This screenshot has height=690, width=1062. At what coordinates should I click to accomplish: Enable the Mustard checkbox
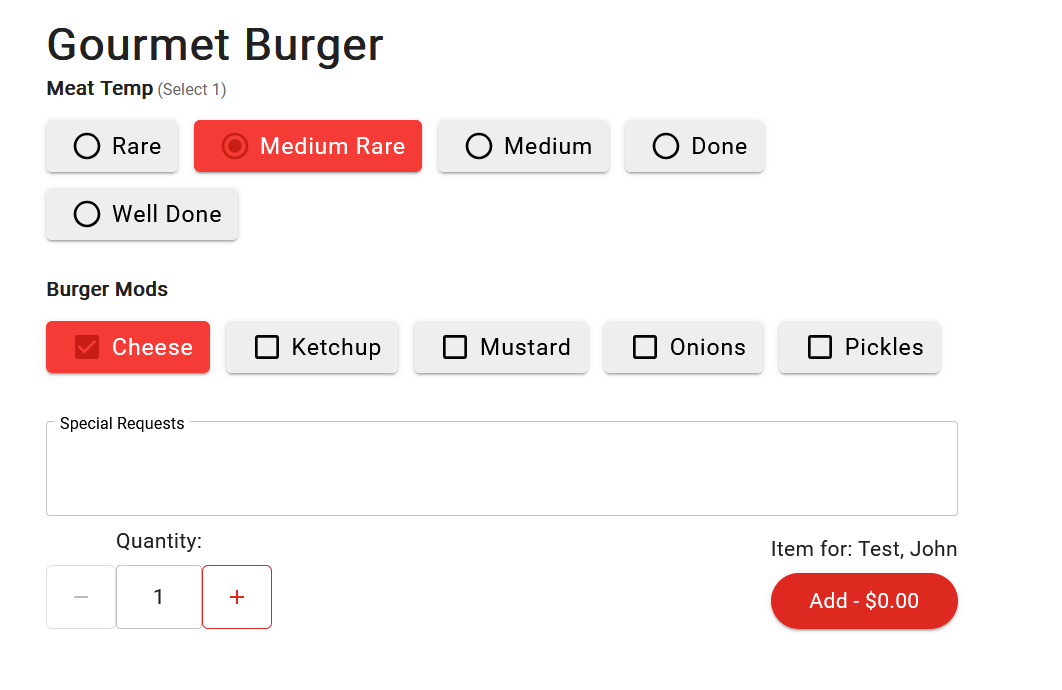(501, 348)
